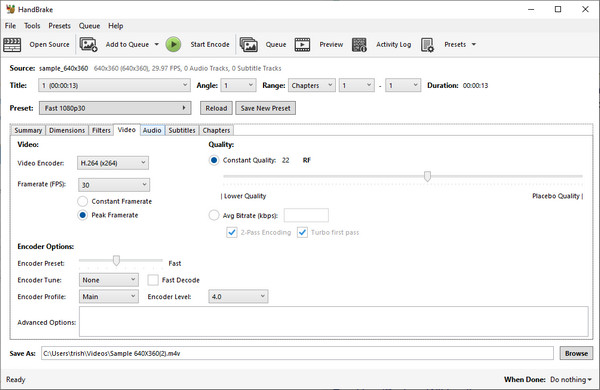Click the Open Source label
This screenshot has width=600, height=390.
click(49, 44)
